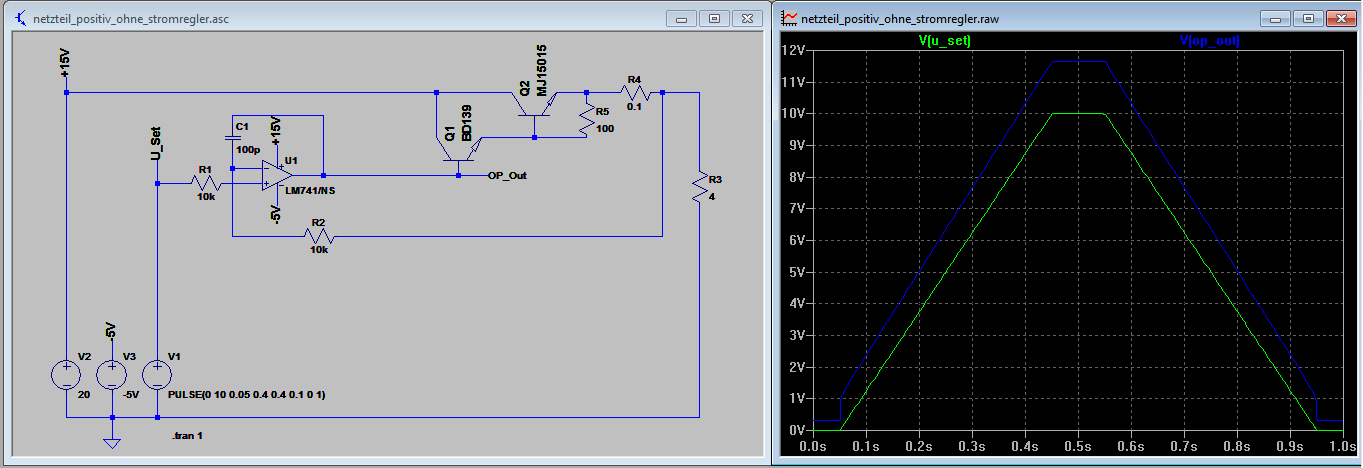Click the capacitor C1 100p symbol

[x=232, y=137]
